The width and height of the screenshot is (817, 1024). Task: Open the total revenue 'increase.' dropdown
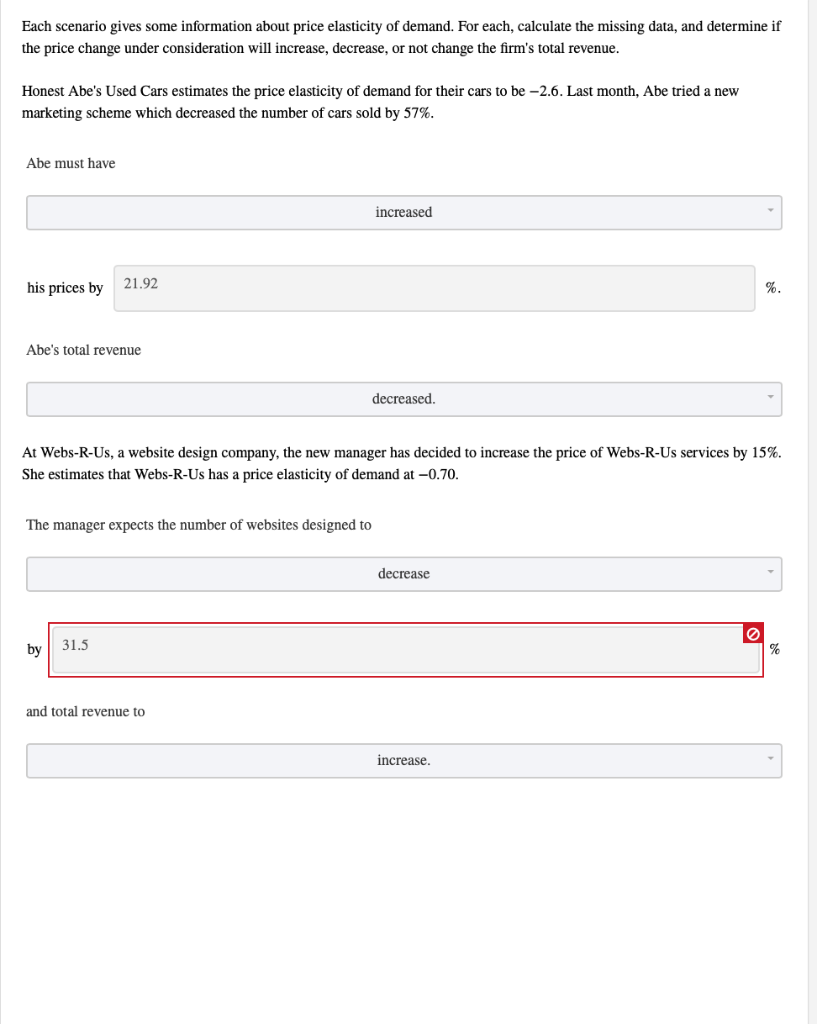click(x=404, y=760)
